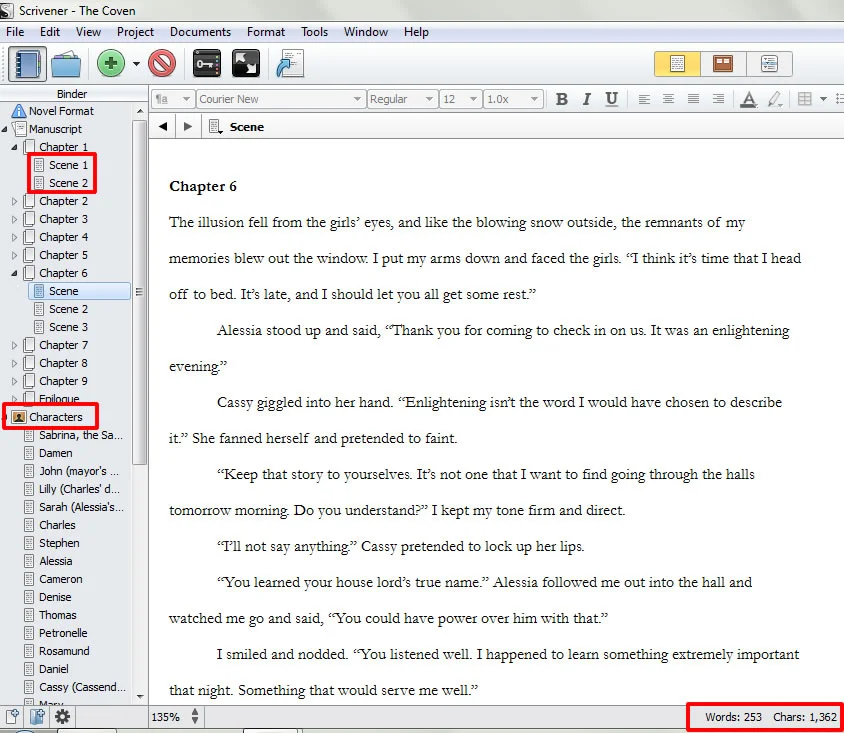Go forward in editor history

pos(188,126)
